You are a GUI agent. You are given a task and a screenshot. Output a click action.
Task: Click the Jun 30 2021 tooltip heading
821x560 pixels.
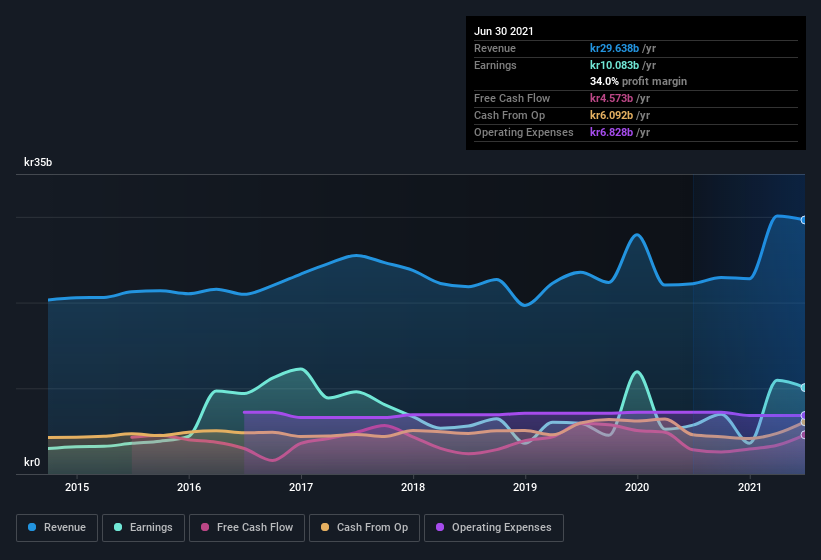pyautogui.click(x=504, y=31)
